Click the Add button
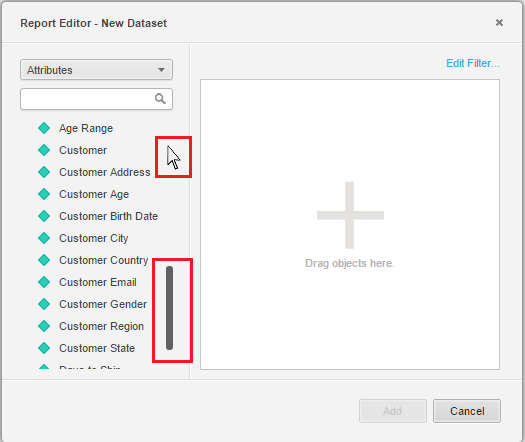This screenshot has width=525, height=442. tap(393, 411)
